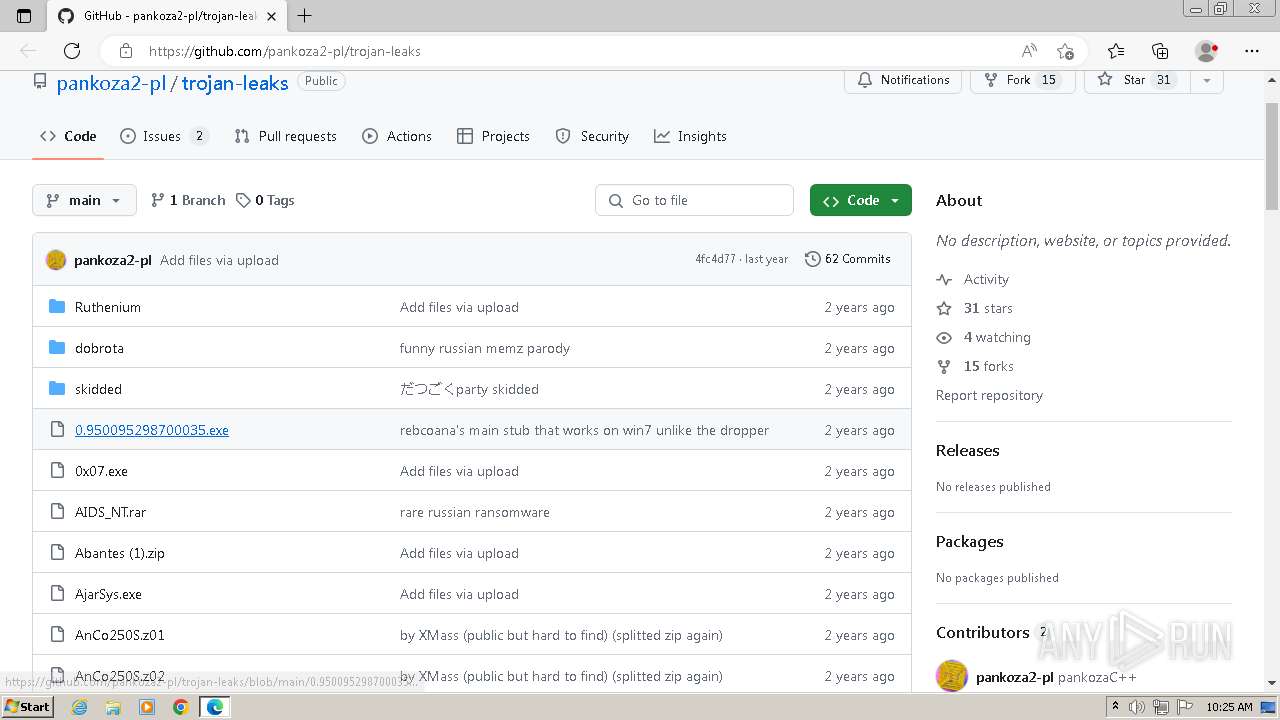Expand the main branch dropdown
The width and height of the screenshot is (1280, 720).
84,200
